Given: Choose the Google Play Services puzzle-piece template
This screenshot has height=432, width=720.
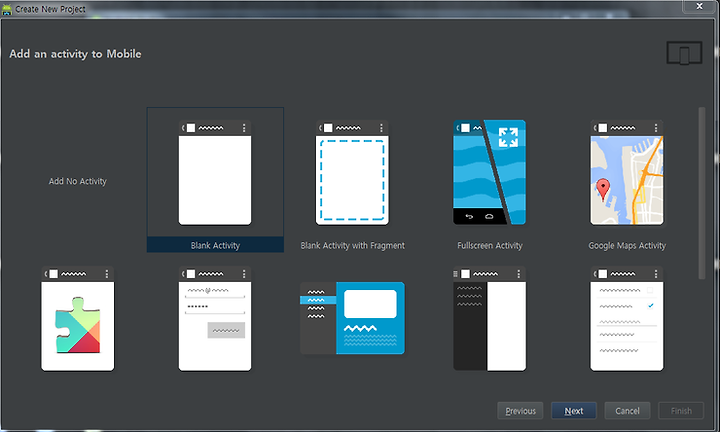Looking at the screenshot, I should tap(78, 319).
